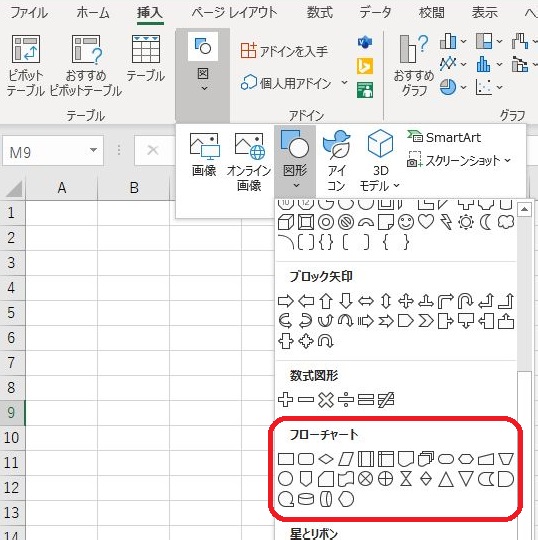This screenshot has height=540, width=538.
Task: Click the Visio Data Visualizer add-in icon
Action: [365, 42]
